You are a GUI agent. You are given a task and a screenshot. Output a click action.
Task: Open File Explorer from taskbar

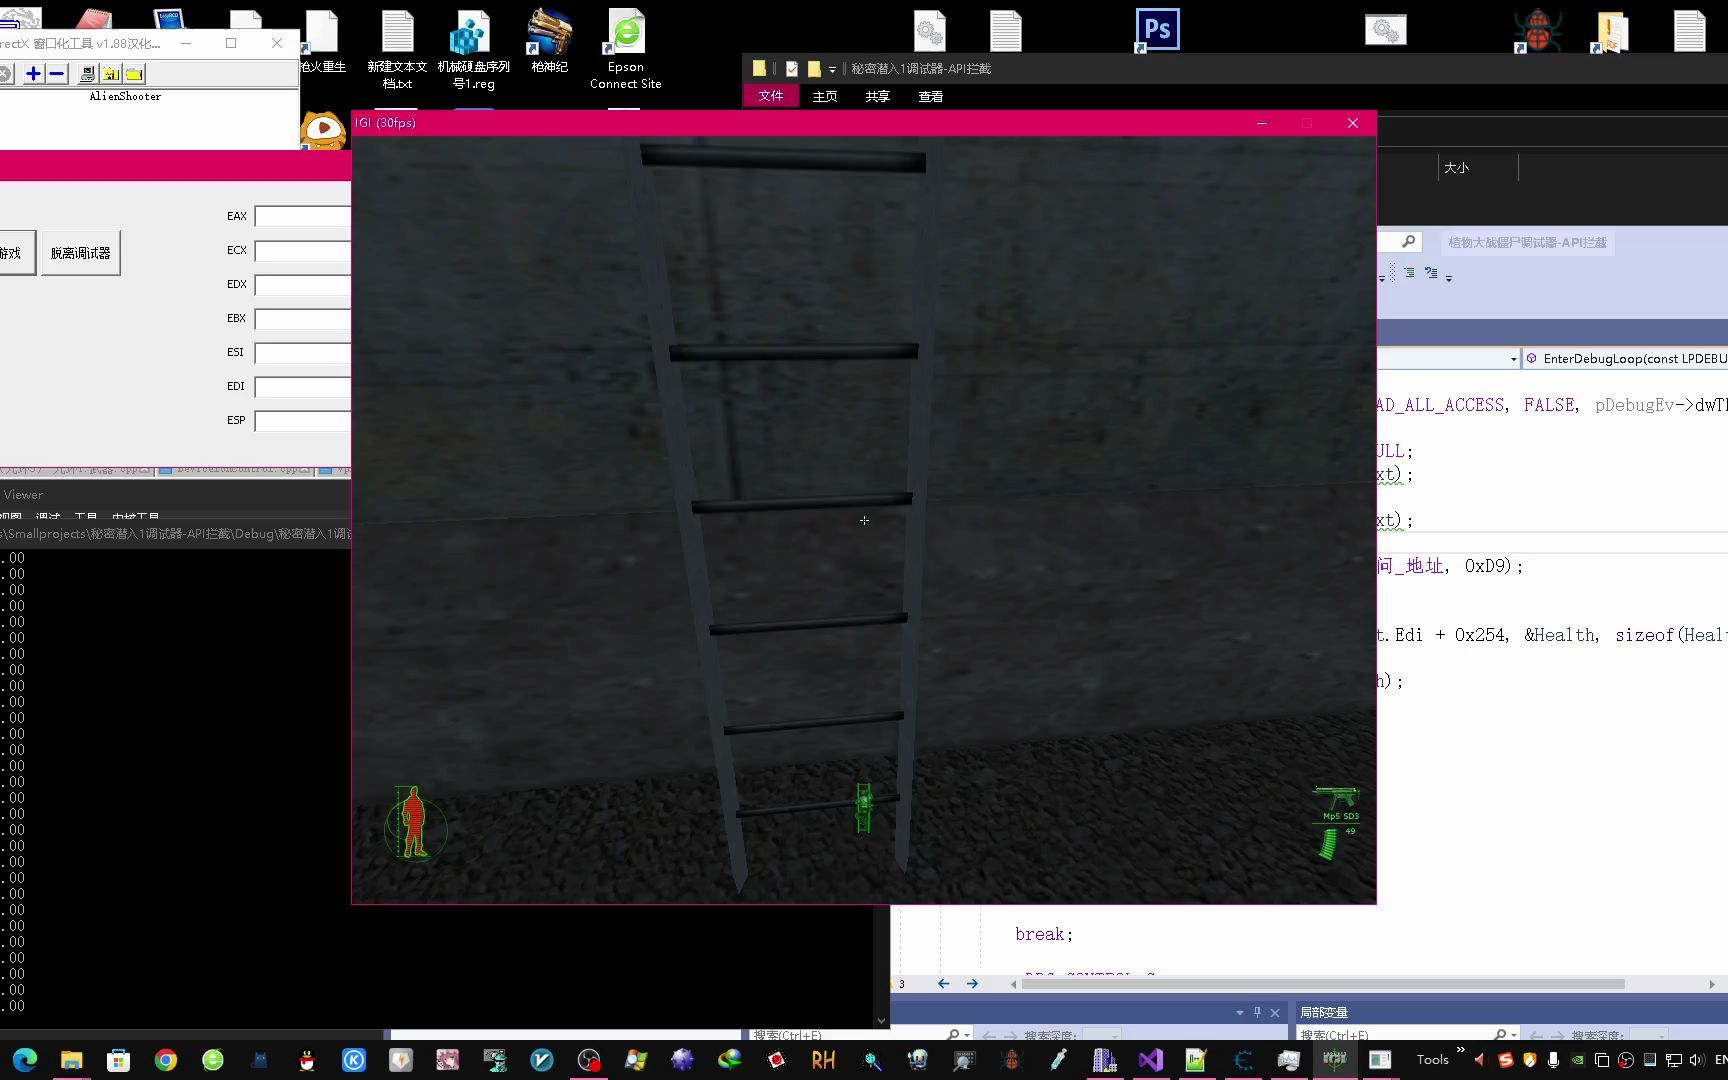pyautogui.click(x=71, y=1060)
